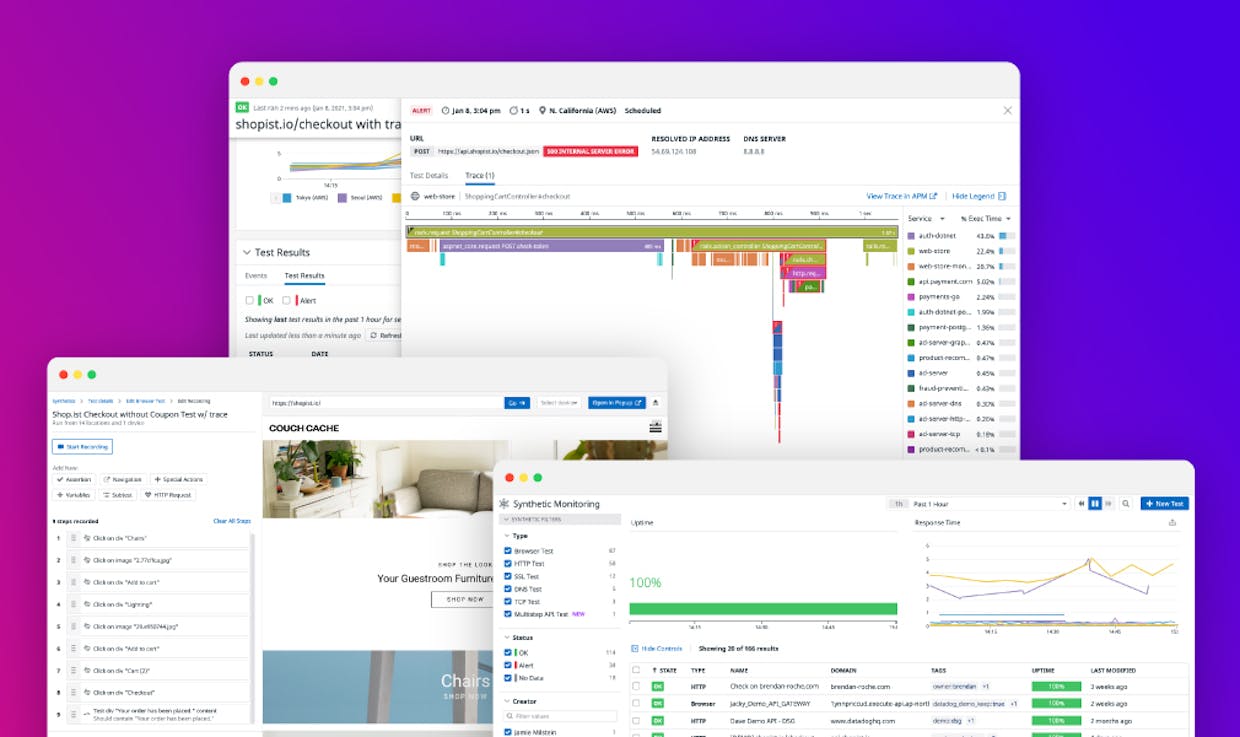This screenshot has width=1240, height=737.
Task: Open the Couch Cache hamburger menu icon
Action: tap(655, 428)
